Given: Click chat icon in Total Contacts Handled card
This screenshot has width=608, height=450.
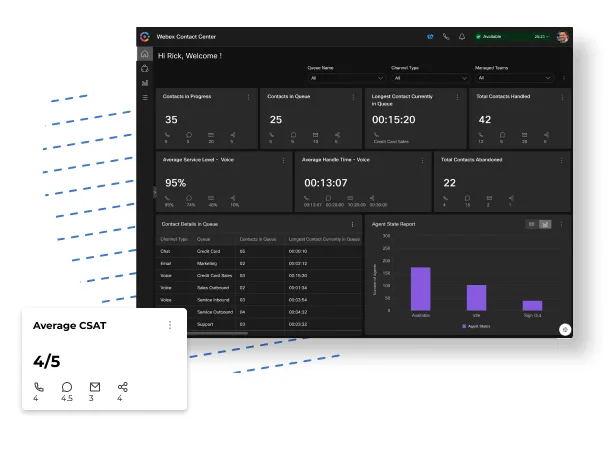Looking at the screenshot, I should click(x=503, y=135).
